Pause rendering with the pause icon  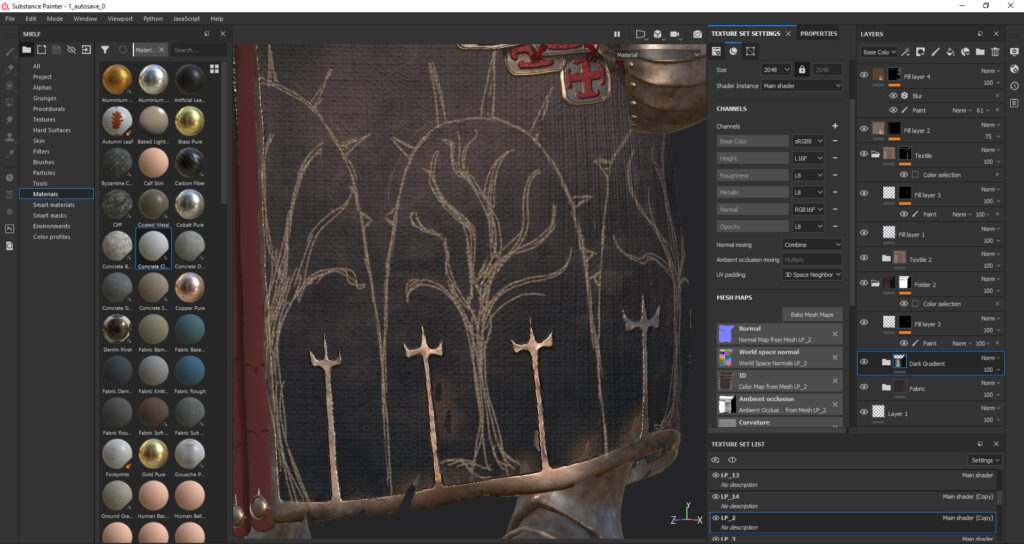[617, 34]
